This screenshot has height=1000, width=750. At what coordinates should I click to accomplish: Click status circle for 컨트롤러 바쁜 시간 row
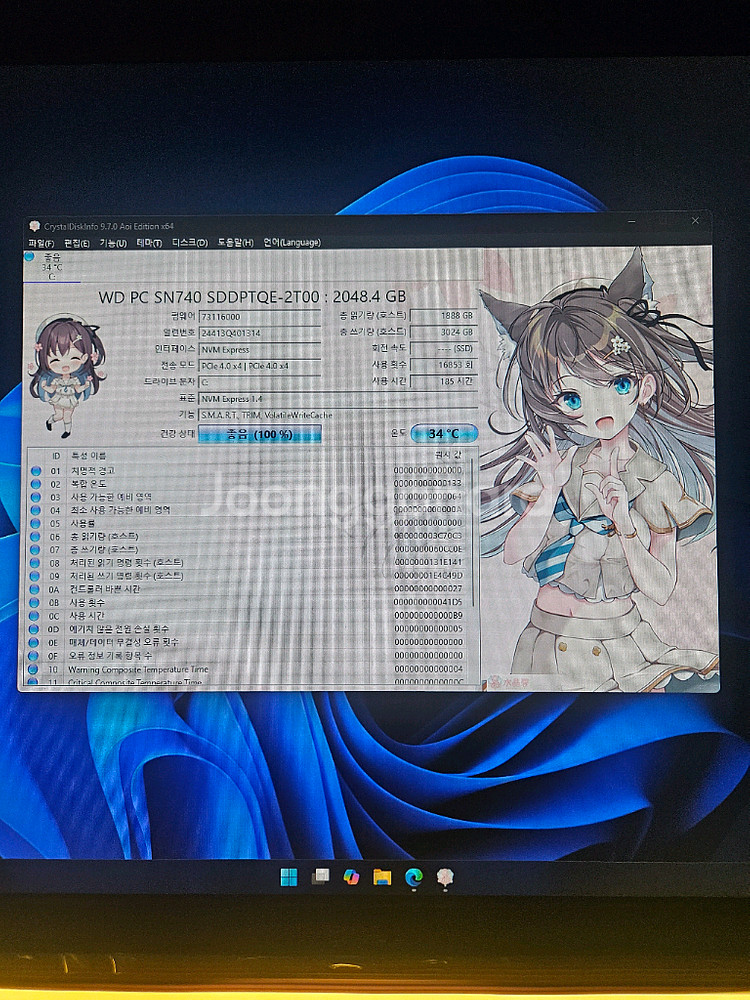(35, 589)
